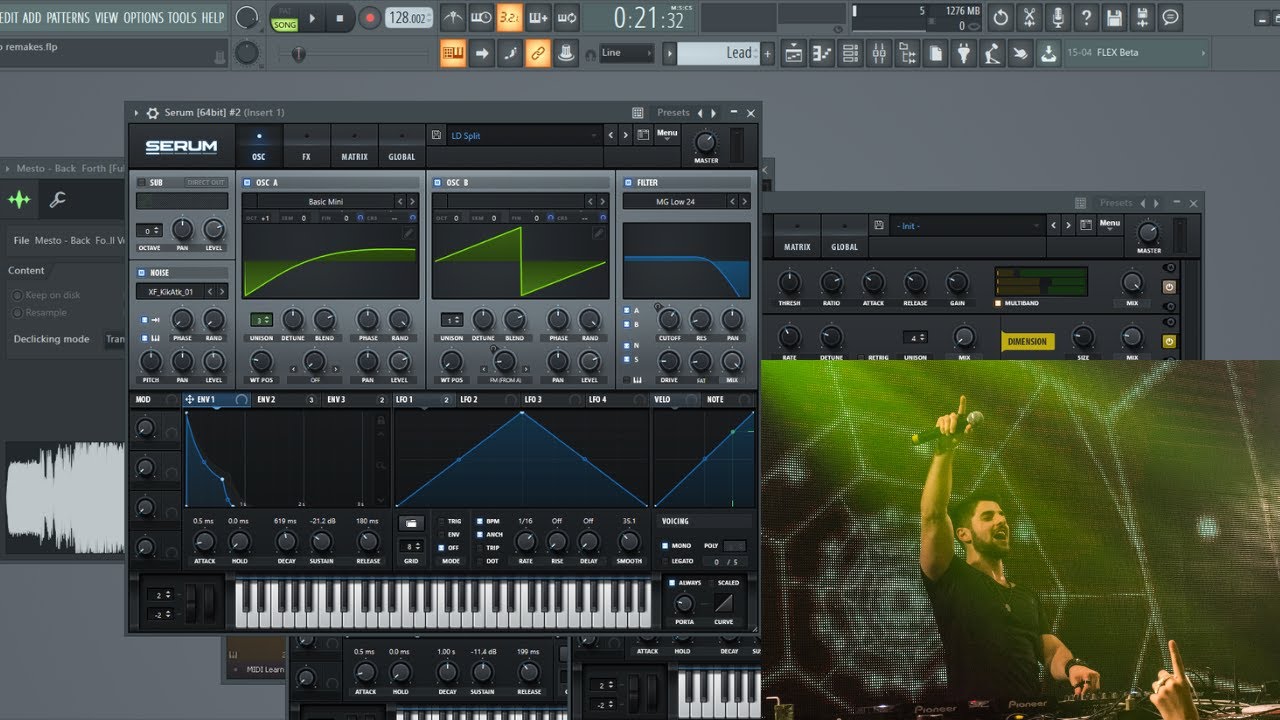Open the PATTERNS menu
Image resolution: width=1280 pixels, height=720 pixels.
tap(67, 18)
